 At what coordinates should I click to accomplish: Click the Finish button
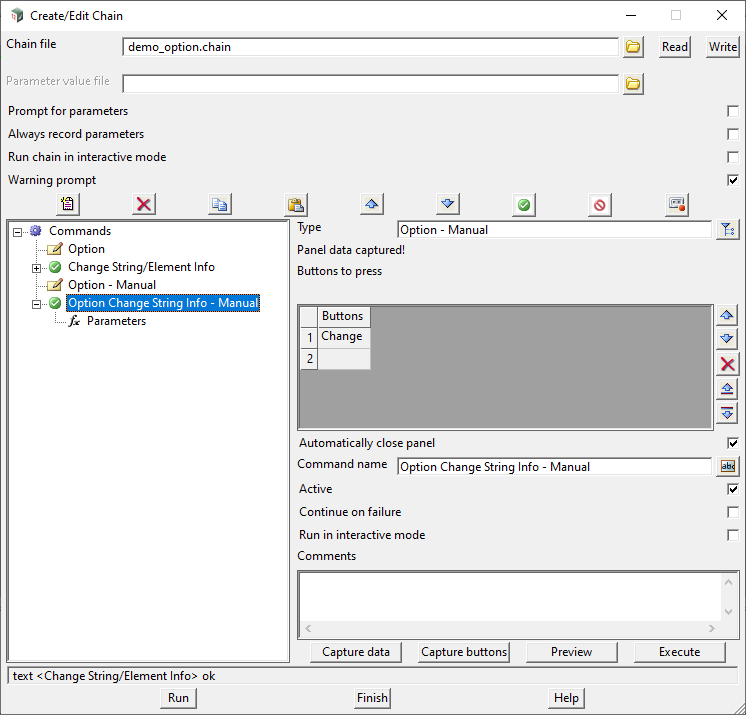[372, 698]
